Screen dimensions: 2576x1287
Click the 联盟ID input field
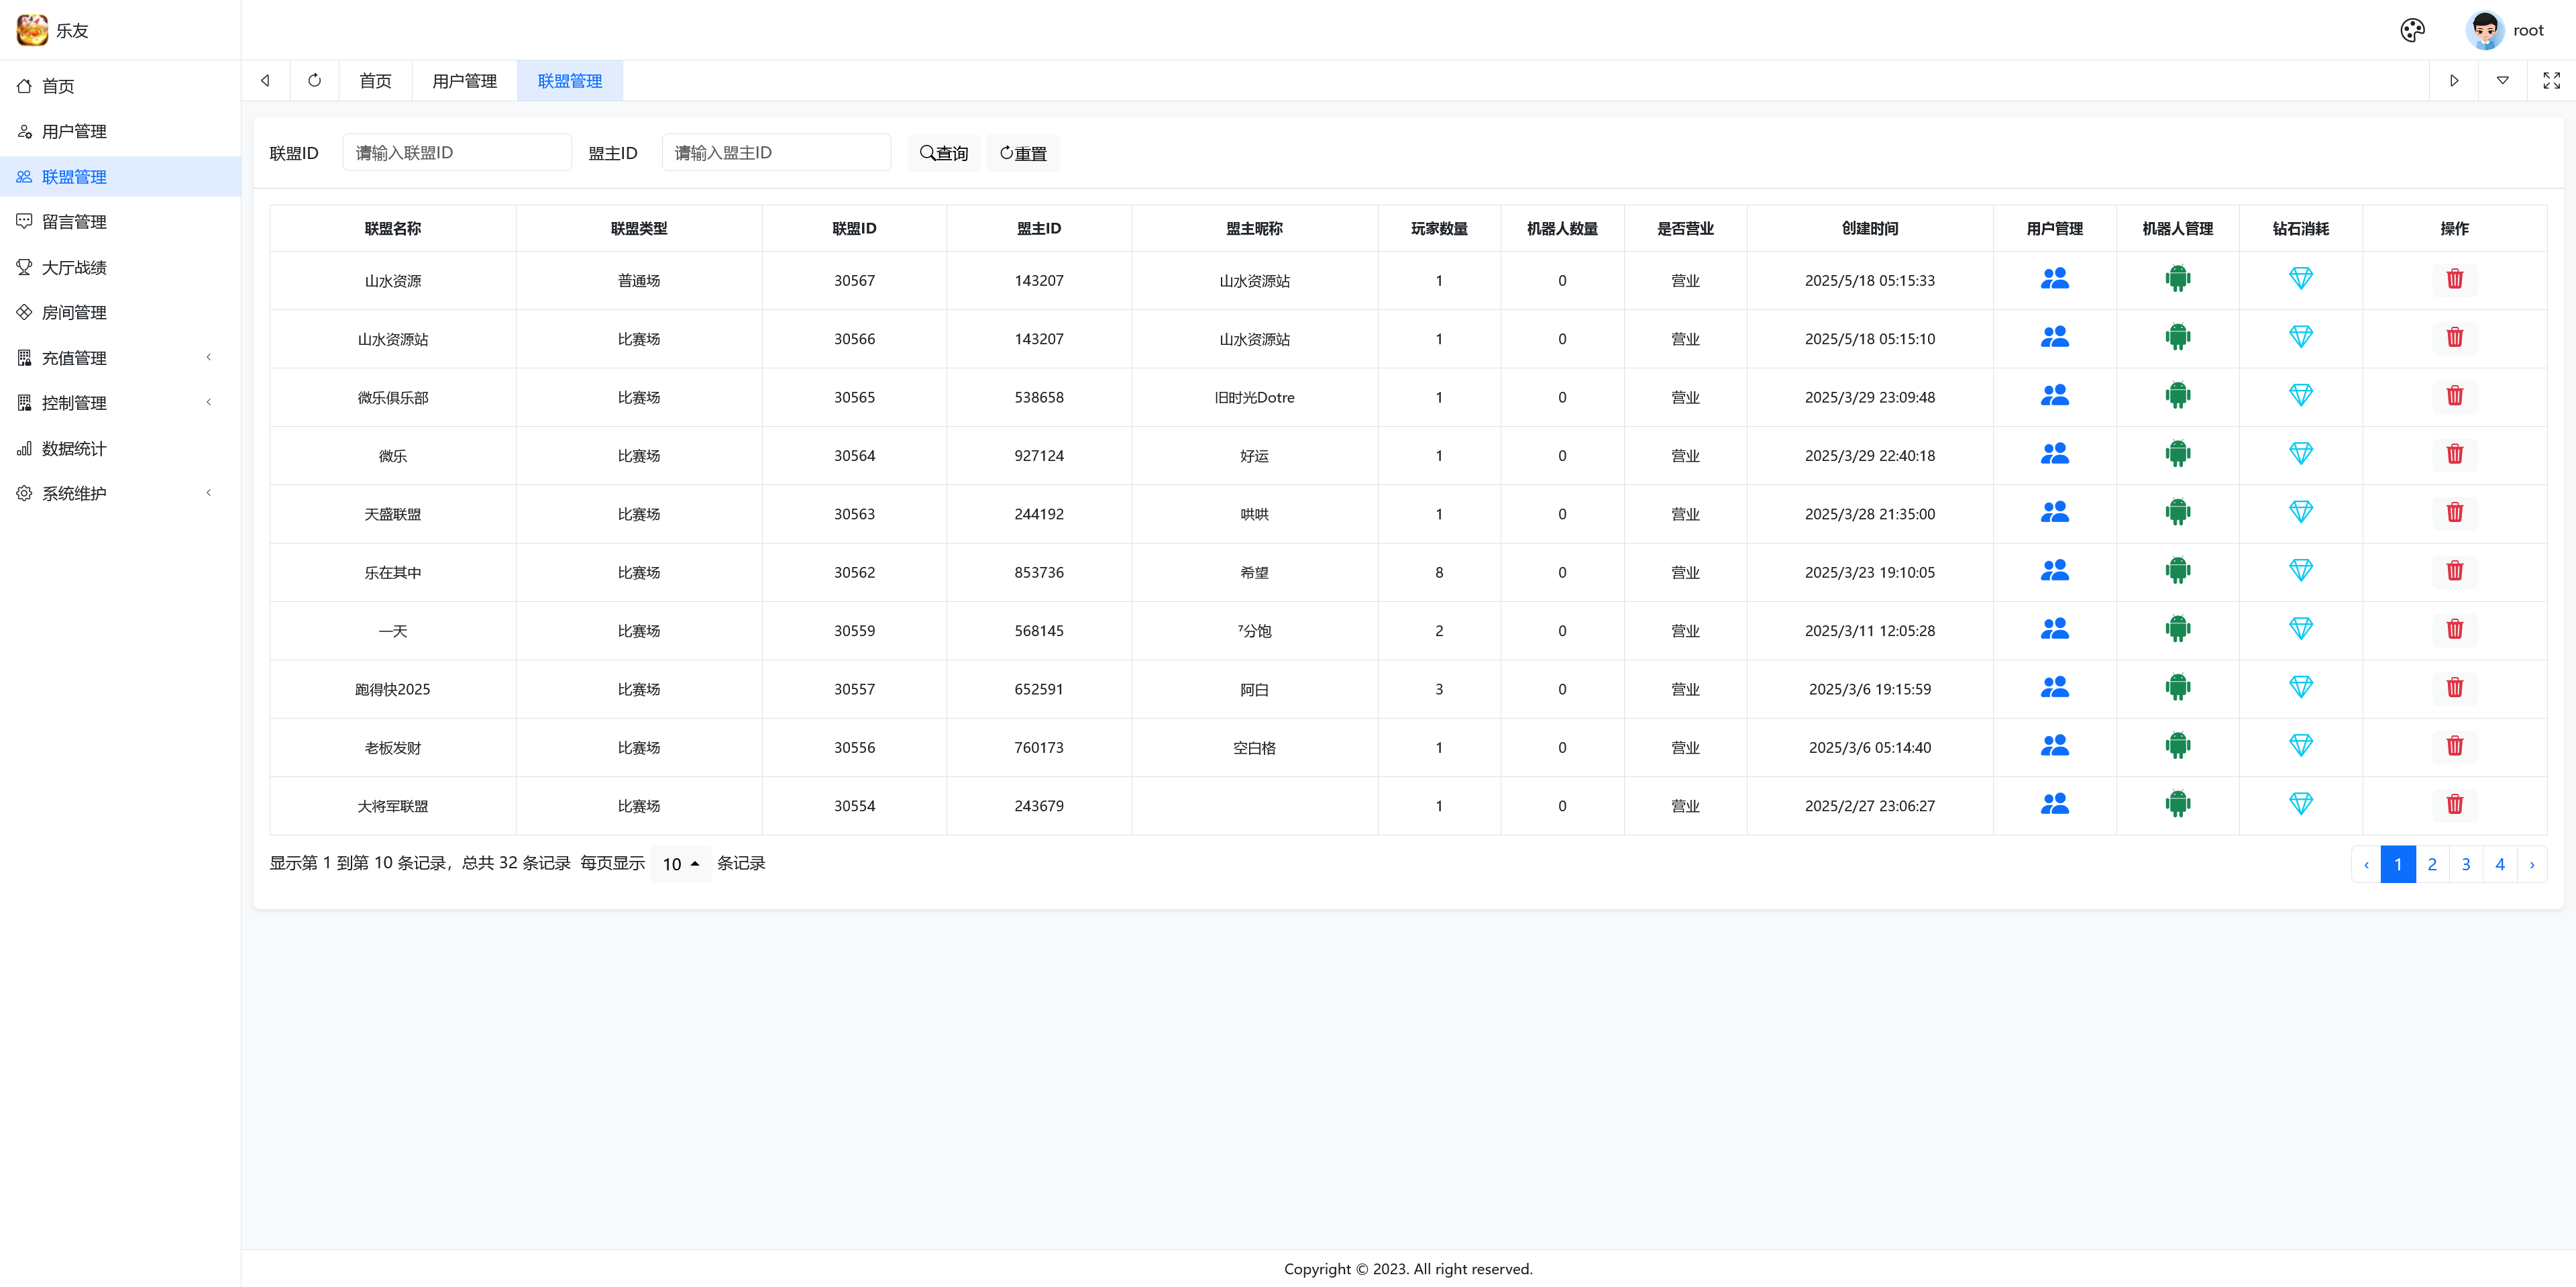pos(457,153)
